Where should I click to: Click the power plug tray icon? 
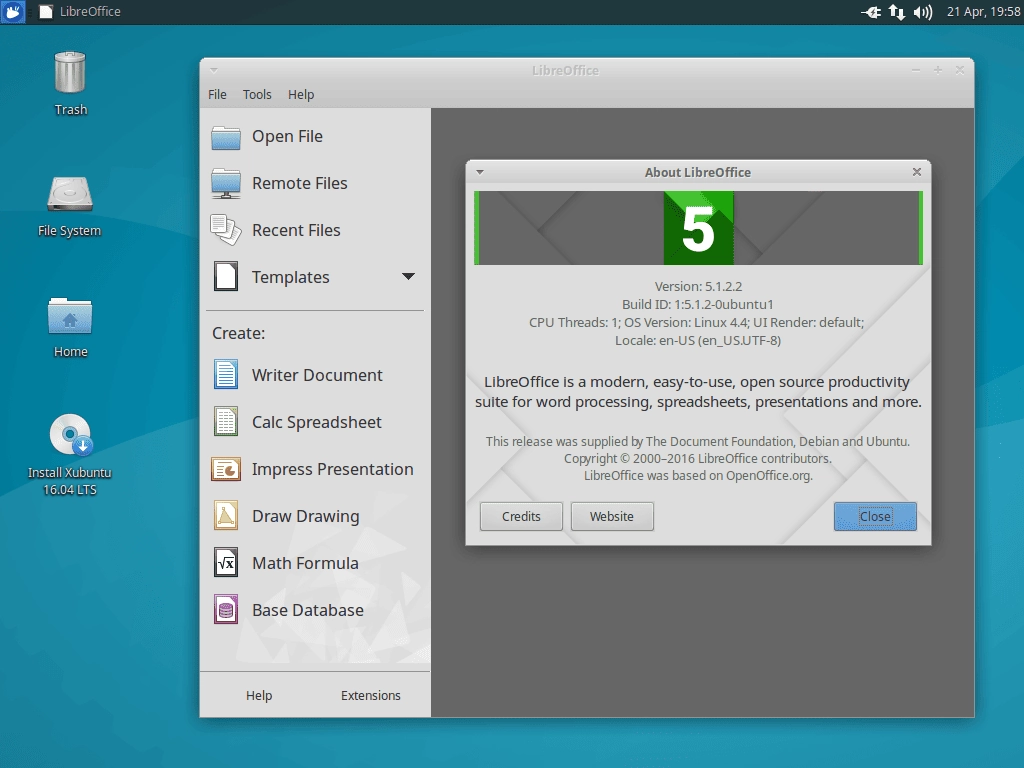[871, 12]
